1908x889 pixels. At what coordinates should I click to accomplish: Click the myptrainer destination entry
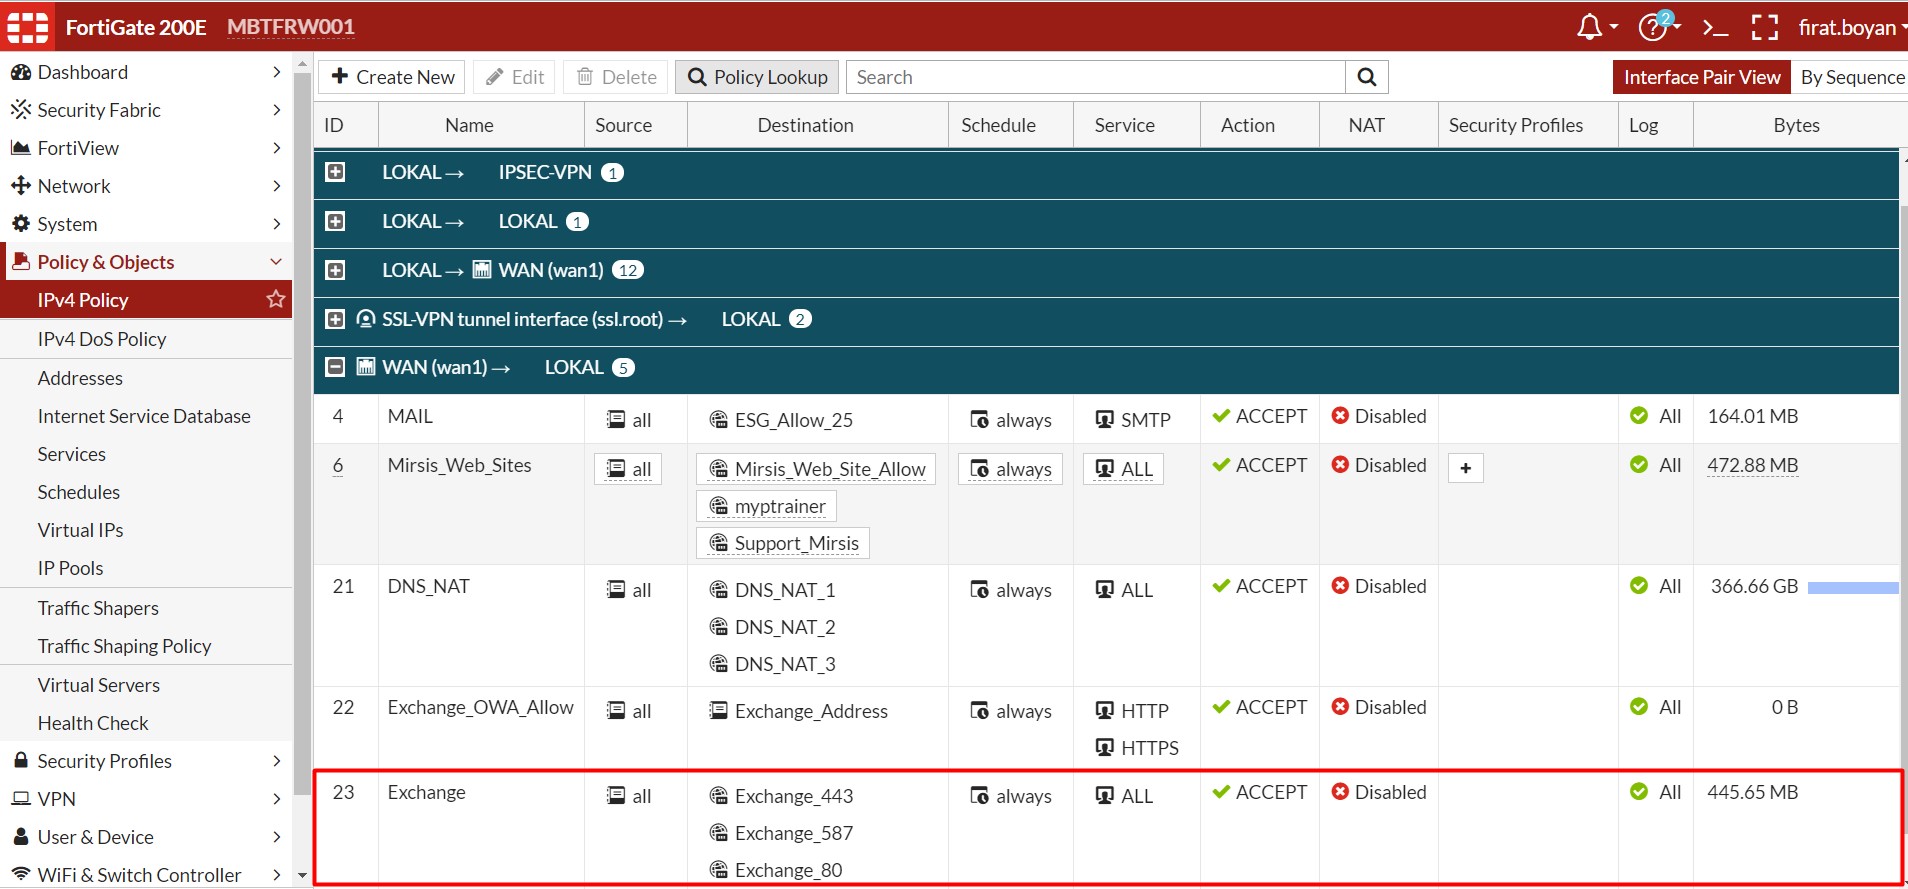tap(767, 506)
